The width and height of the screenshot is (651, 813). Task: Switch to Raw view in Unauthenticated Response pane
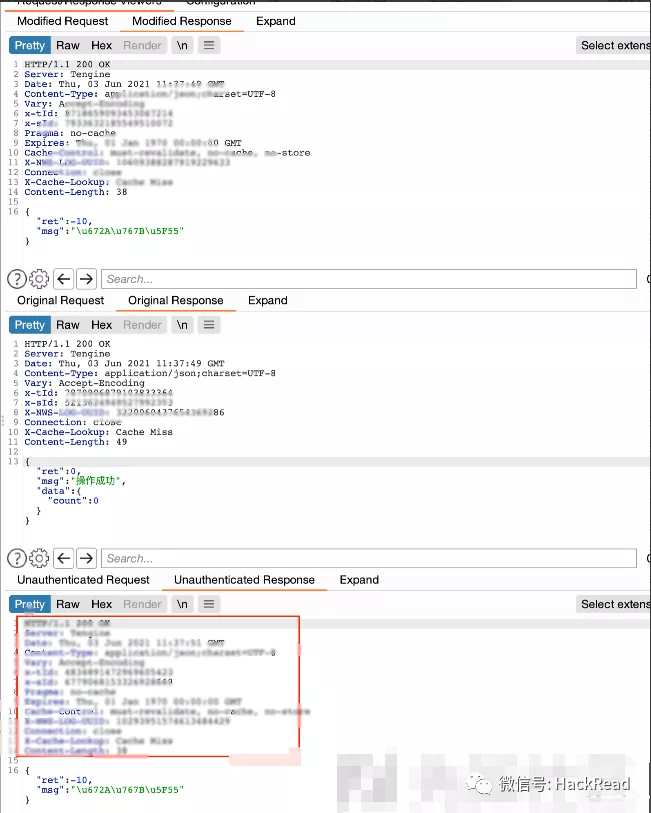68,605
